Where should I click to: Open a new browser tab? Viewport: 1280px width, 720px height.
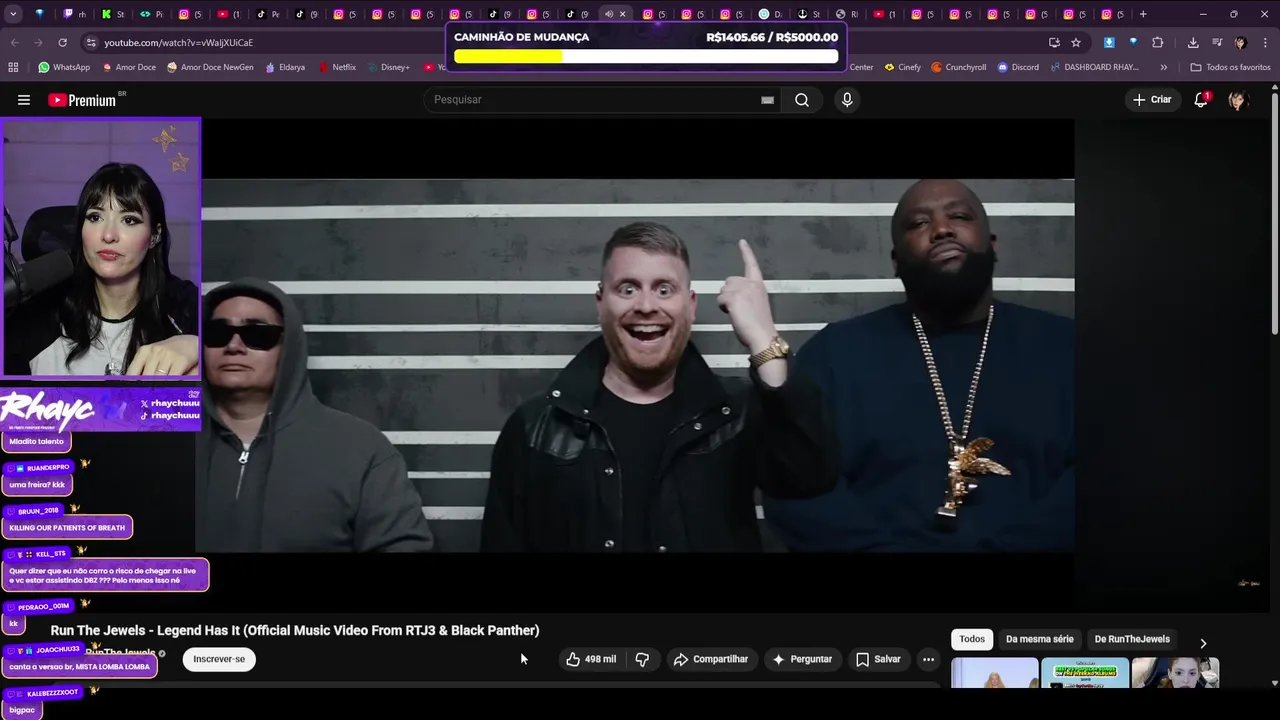[1143, 14]
